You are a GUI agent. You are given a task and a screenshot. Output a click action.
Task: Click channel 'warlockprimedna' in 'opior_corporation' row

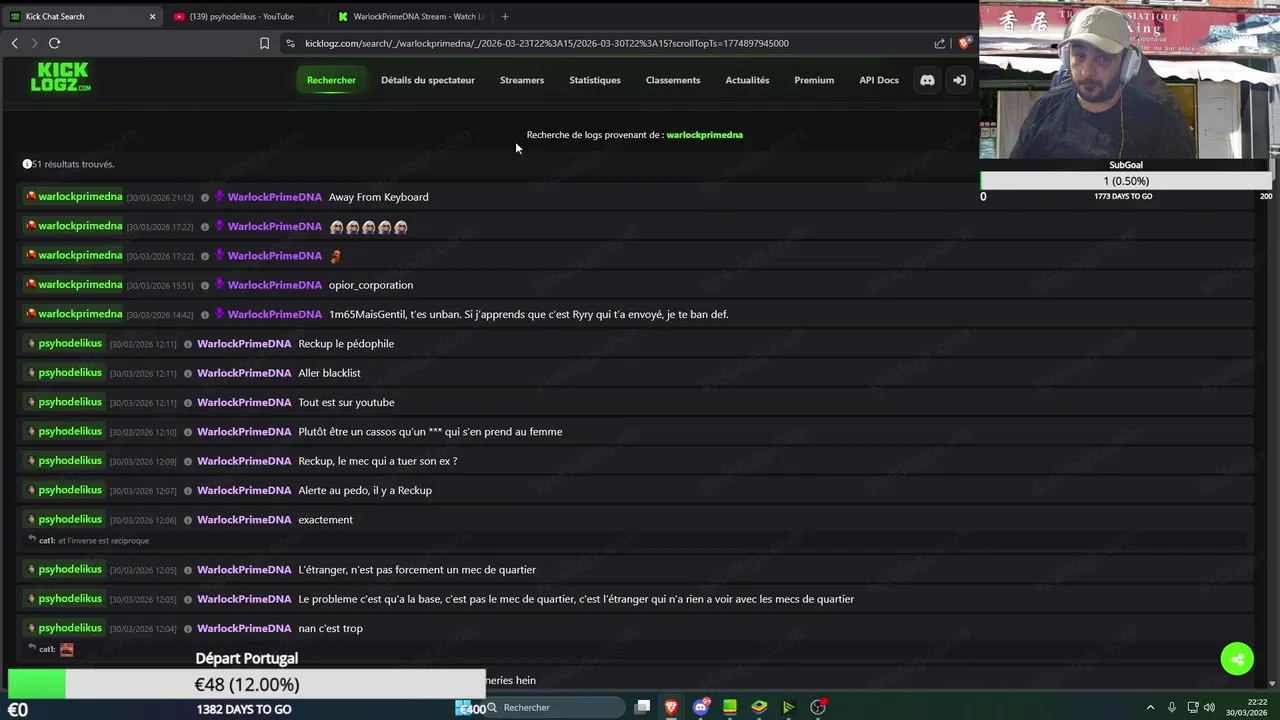(80, 285)
